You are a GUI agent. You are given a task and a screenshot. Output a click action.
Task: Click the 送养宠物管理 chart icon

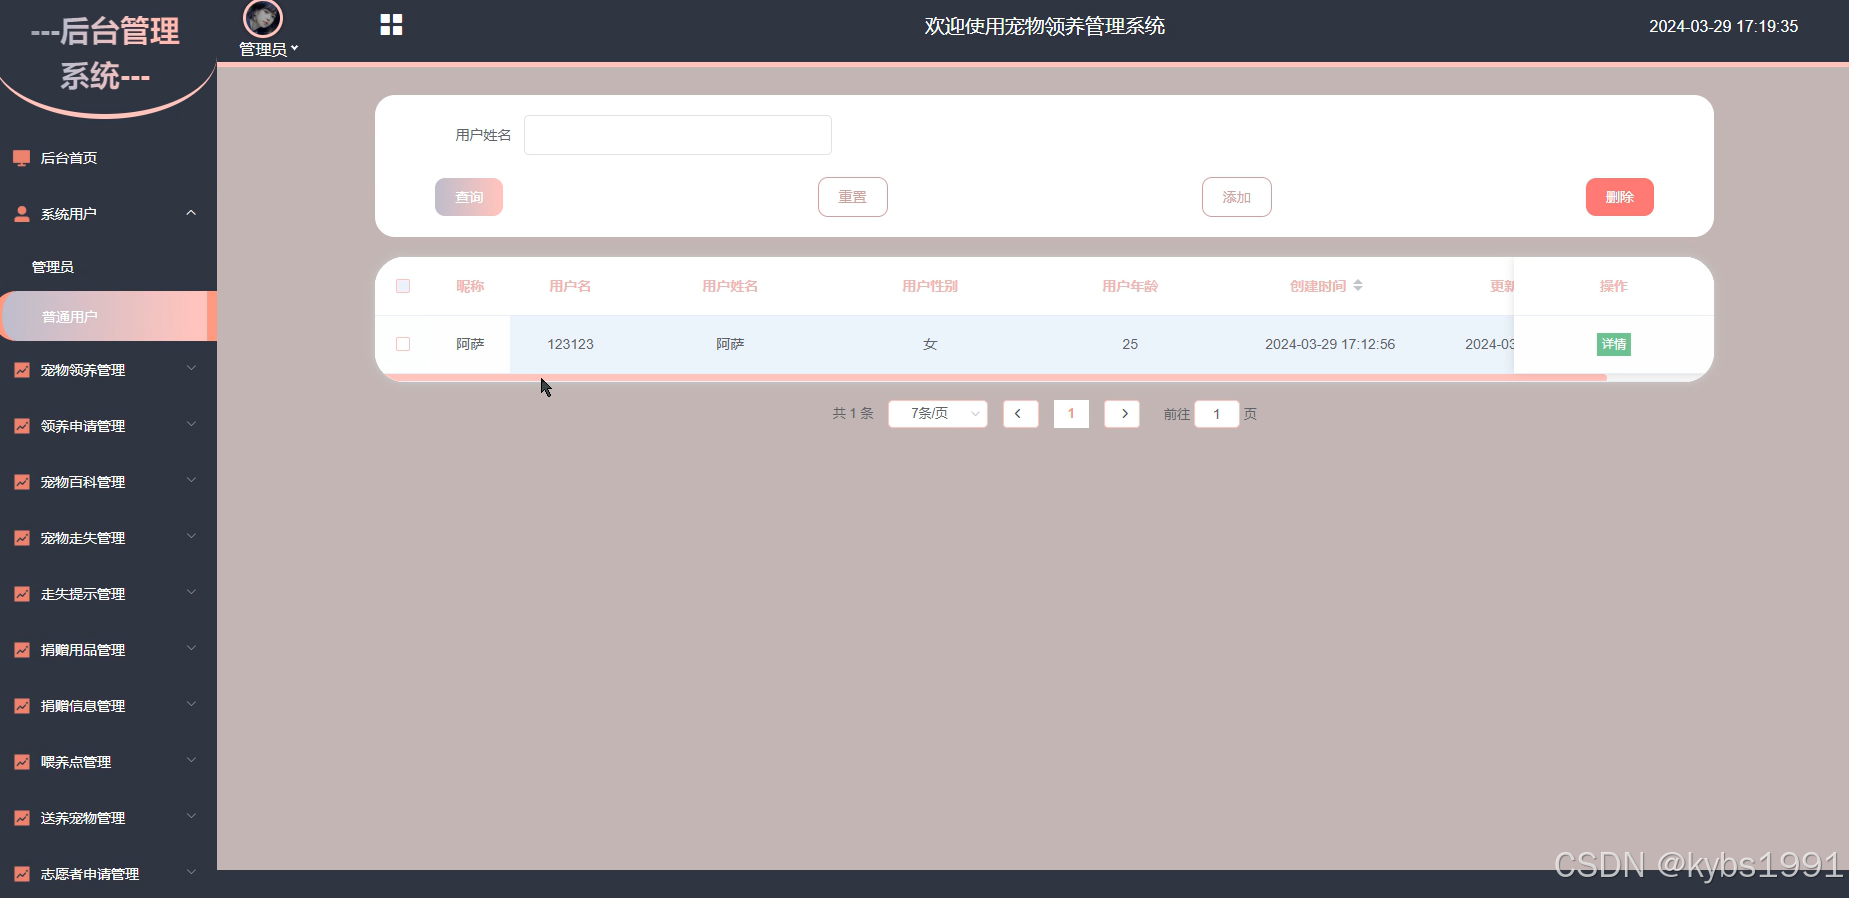point(21,818)
